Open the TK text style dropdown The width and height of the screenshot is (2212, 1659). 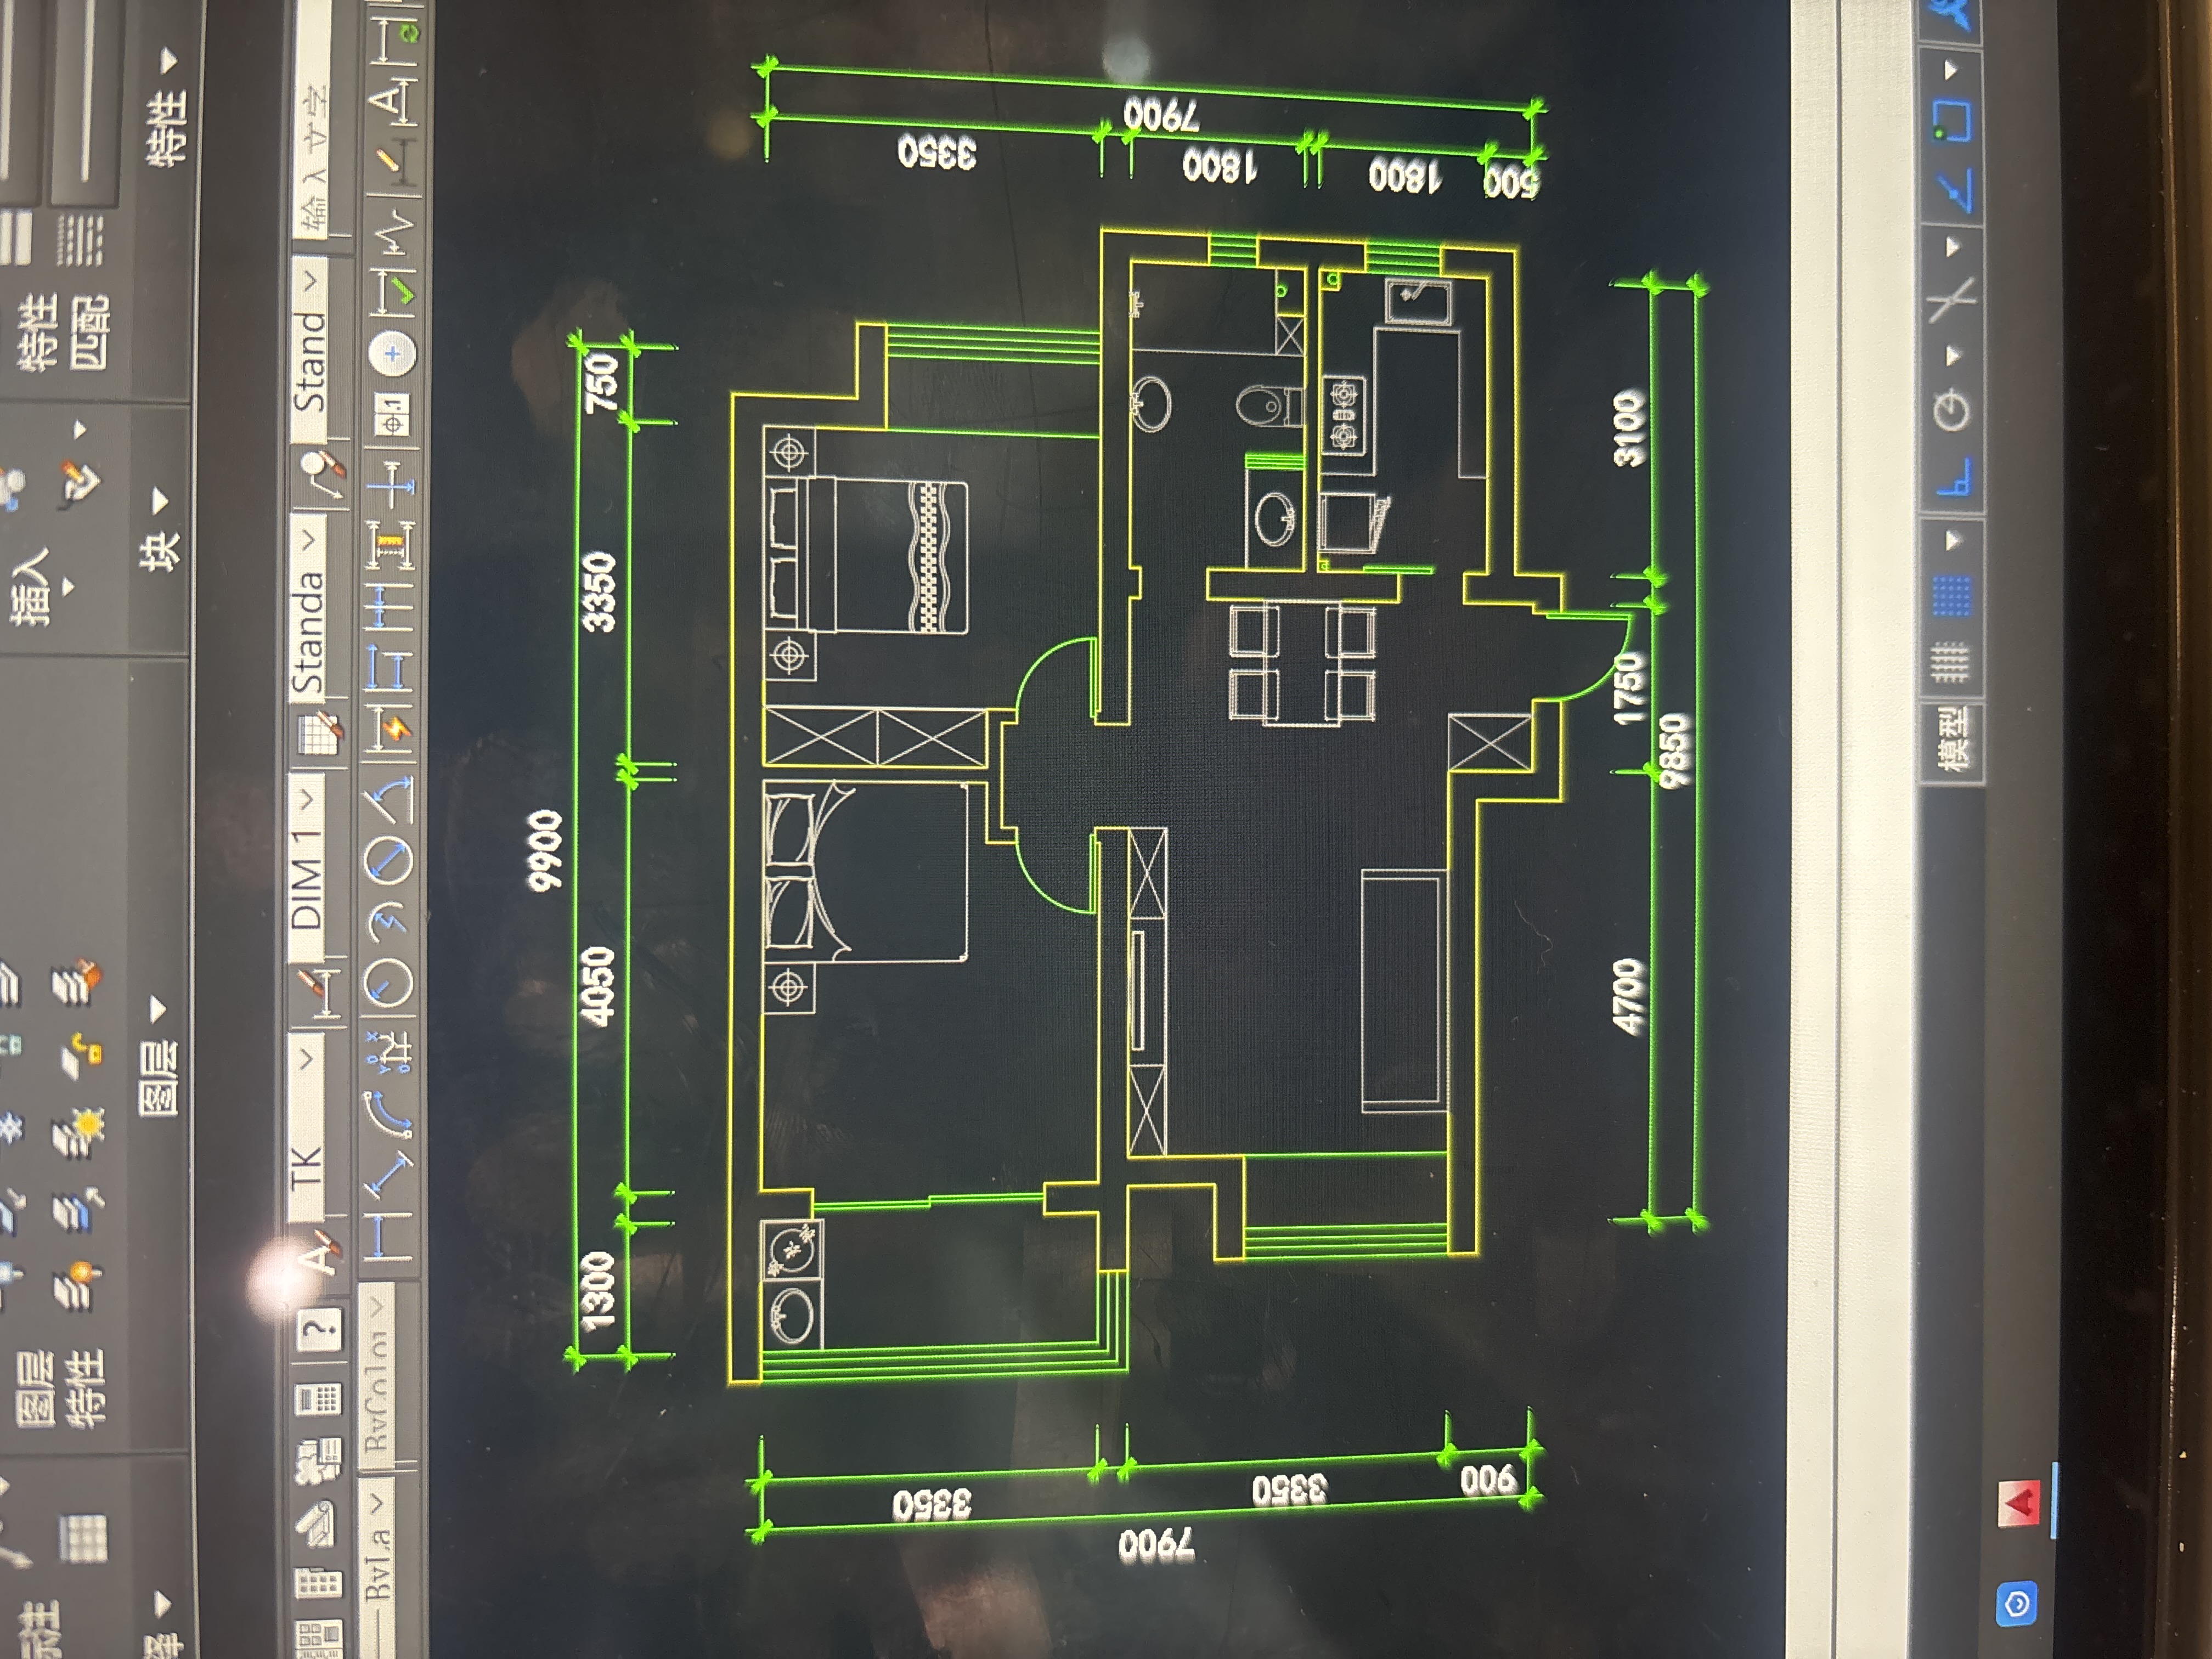[x=307, y=1128]
